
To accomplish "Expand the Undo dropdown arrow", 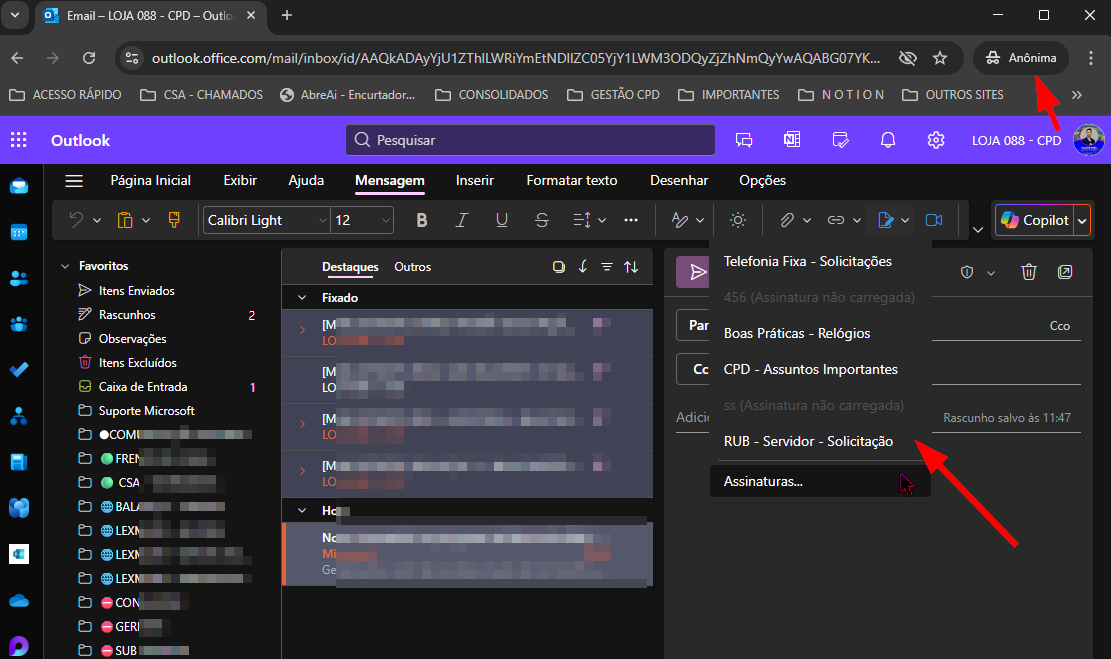I will pos(97,220).
